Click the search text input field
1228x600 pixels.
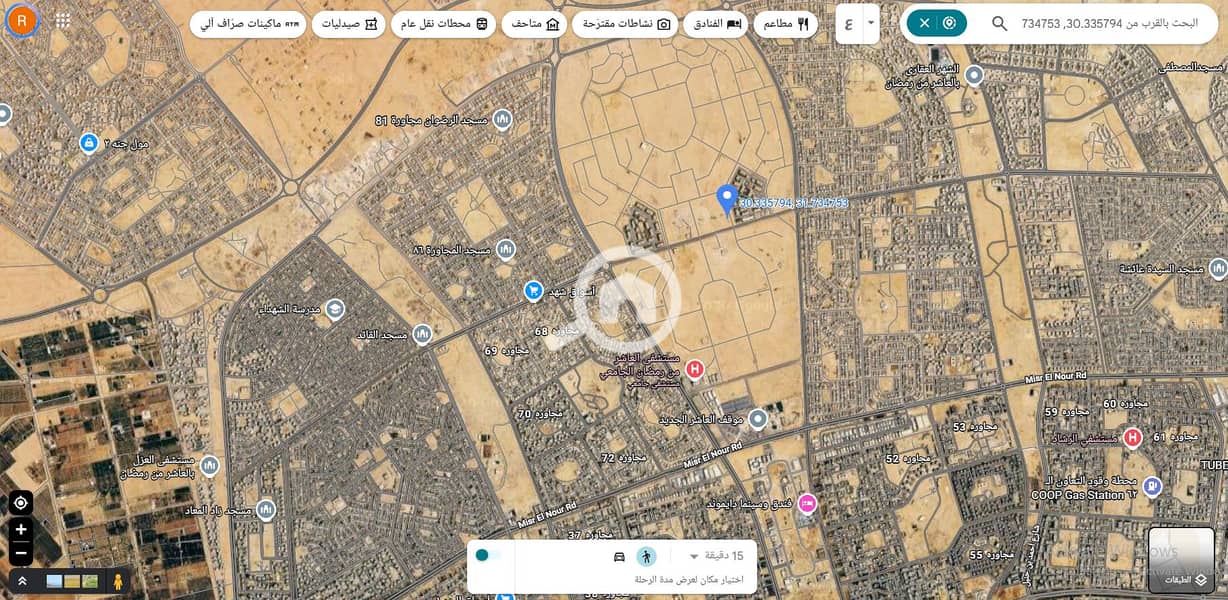click(x=1109, y=23)
